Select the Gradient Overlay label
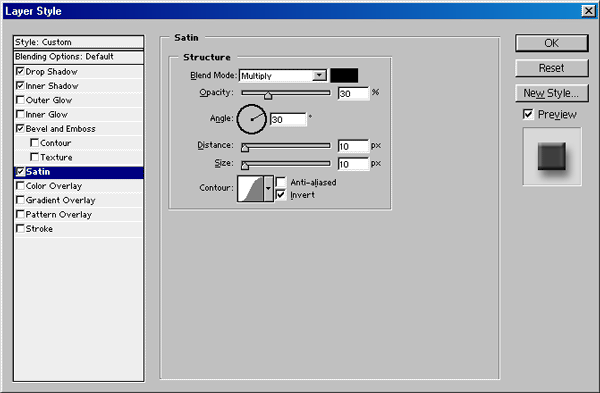600x393 pixels. click(60, 200)
